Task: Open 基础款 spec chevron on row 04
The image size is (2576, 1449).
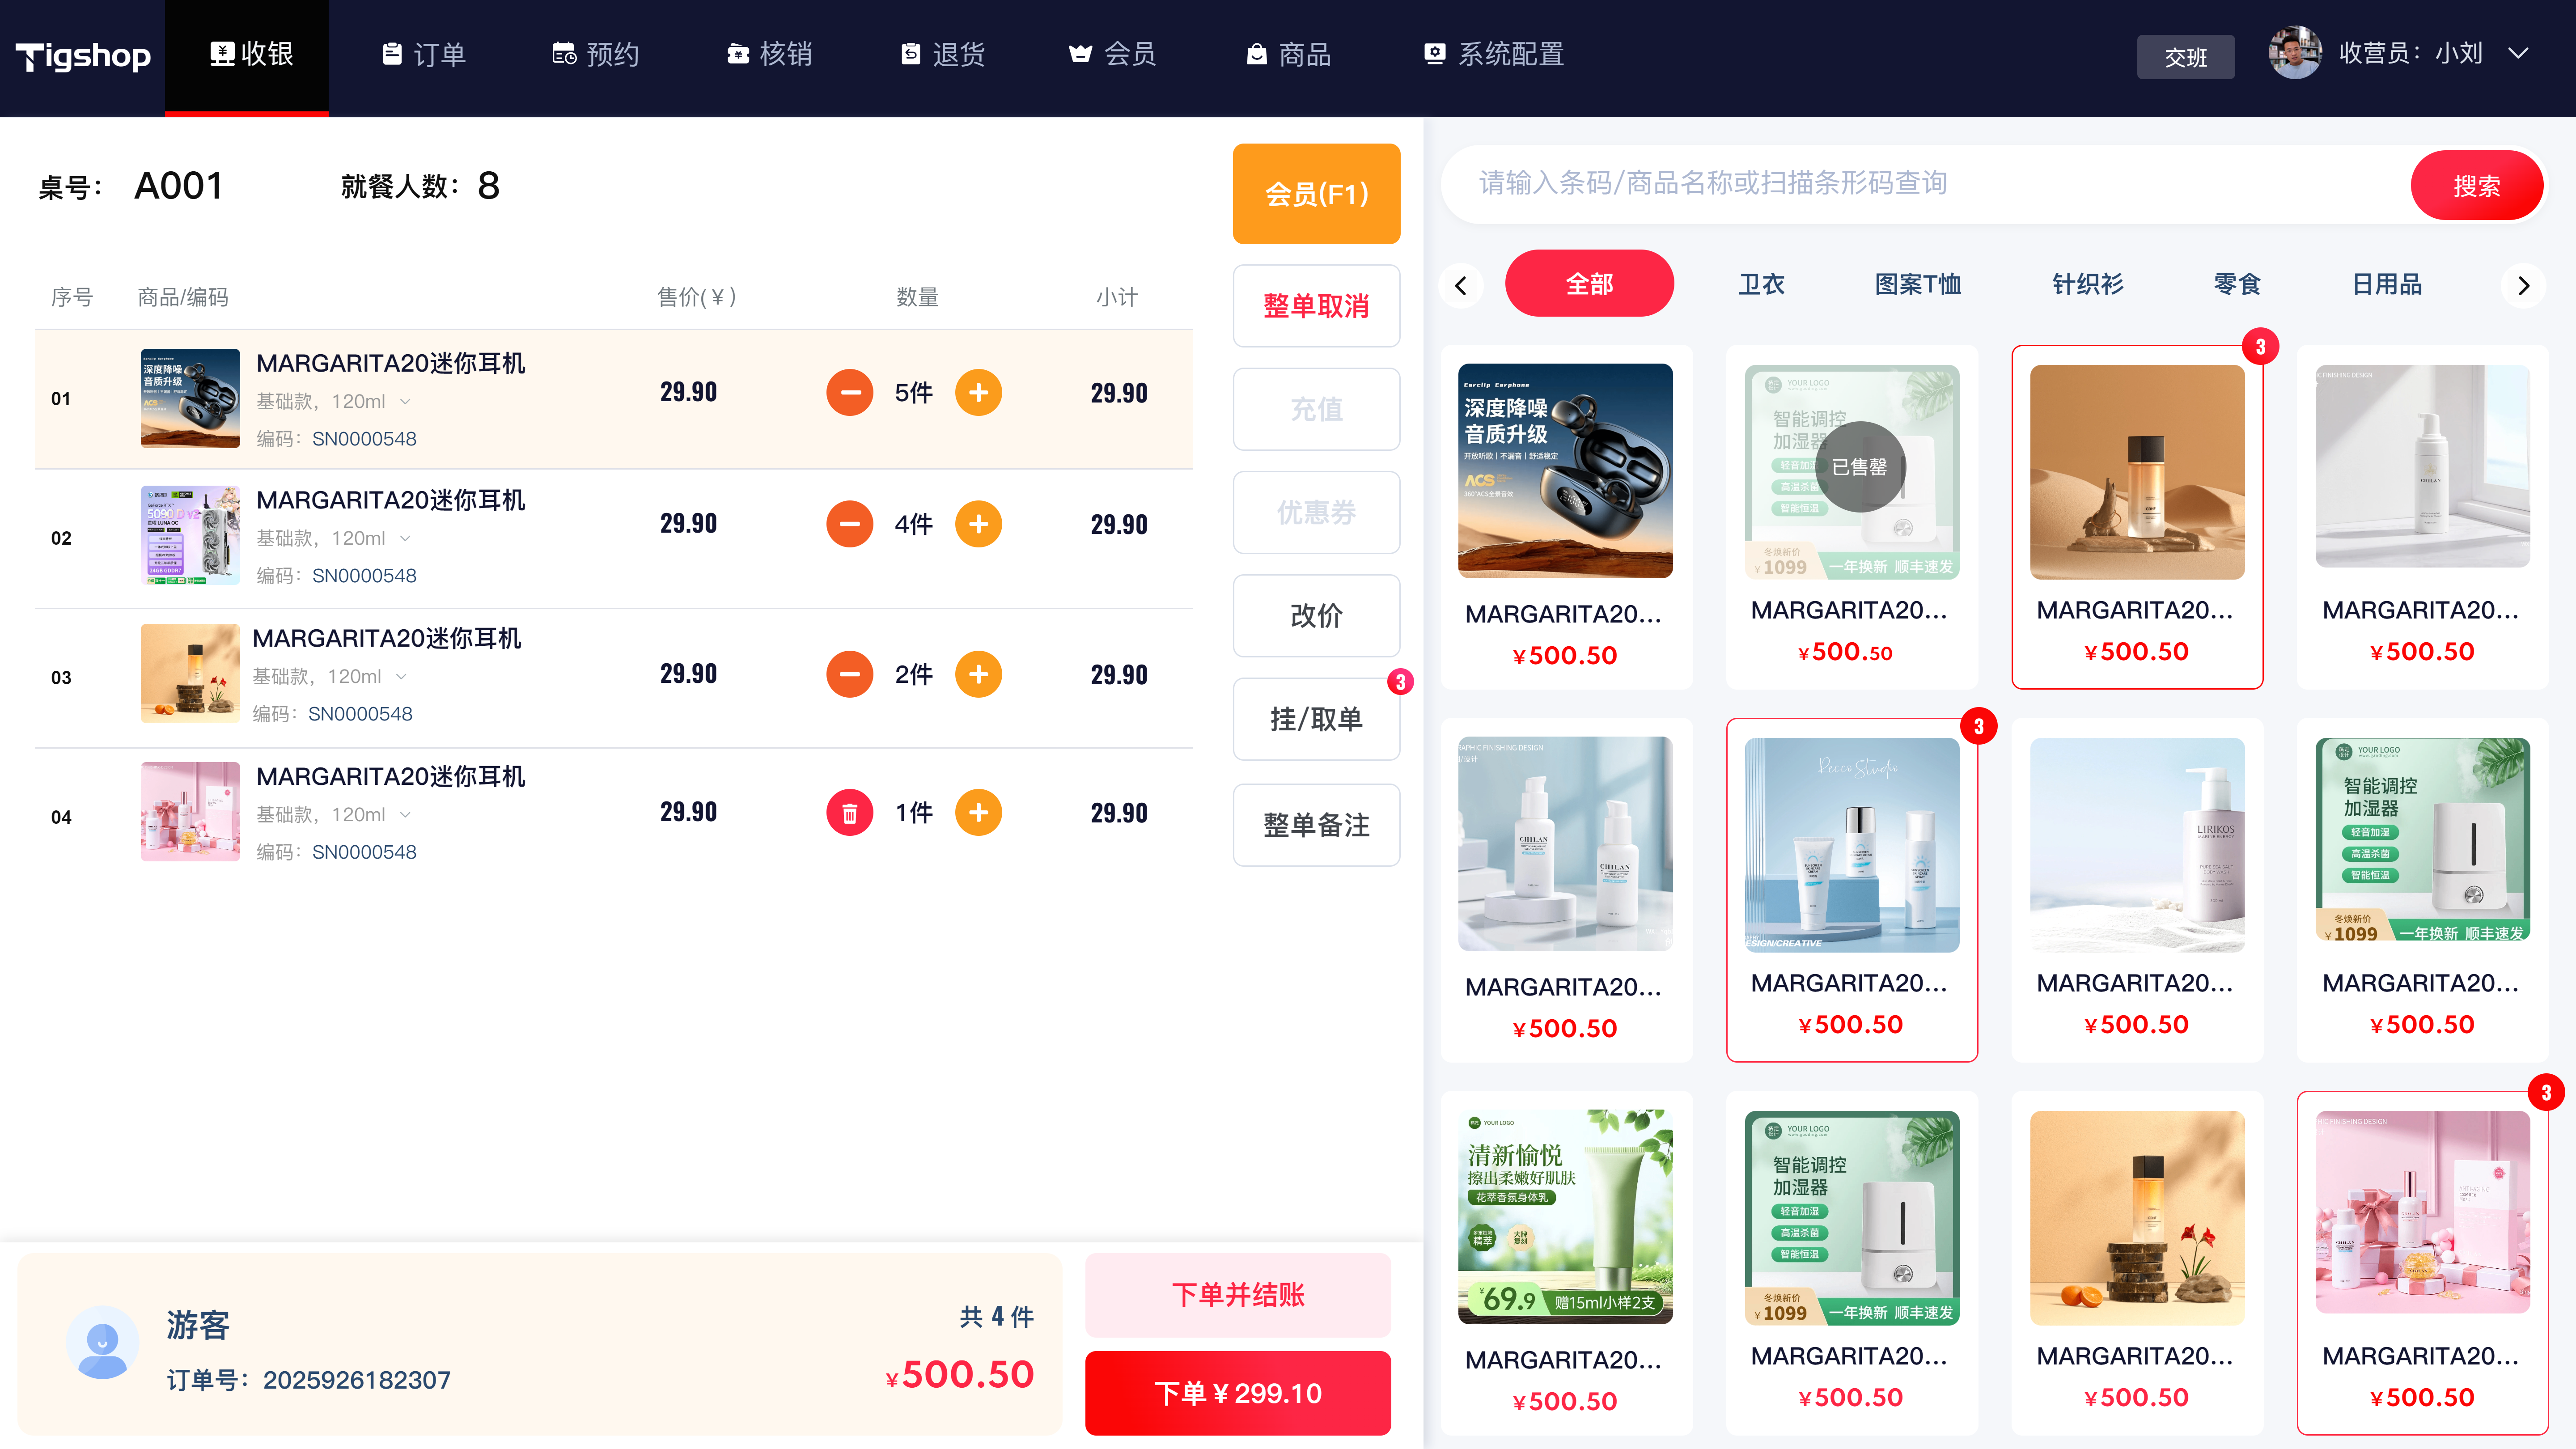Action: click(x=405, y=815)
